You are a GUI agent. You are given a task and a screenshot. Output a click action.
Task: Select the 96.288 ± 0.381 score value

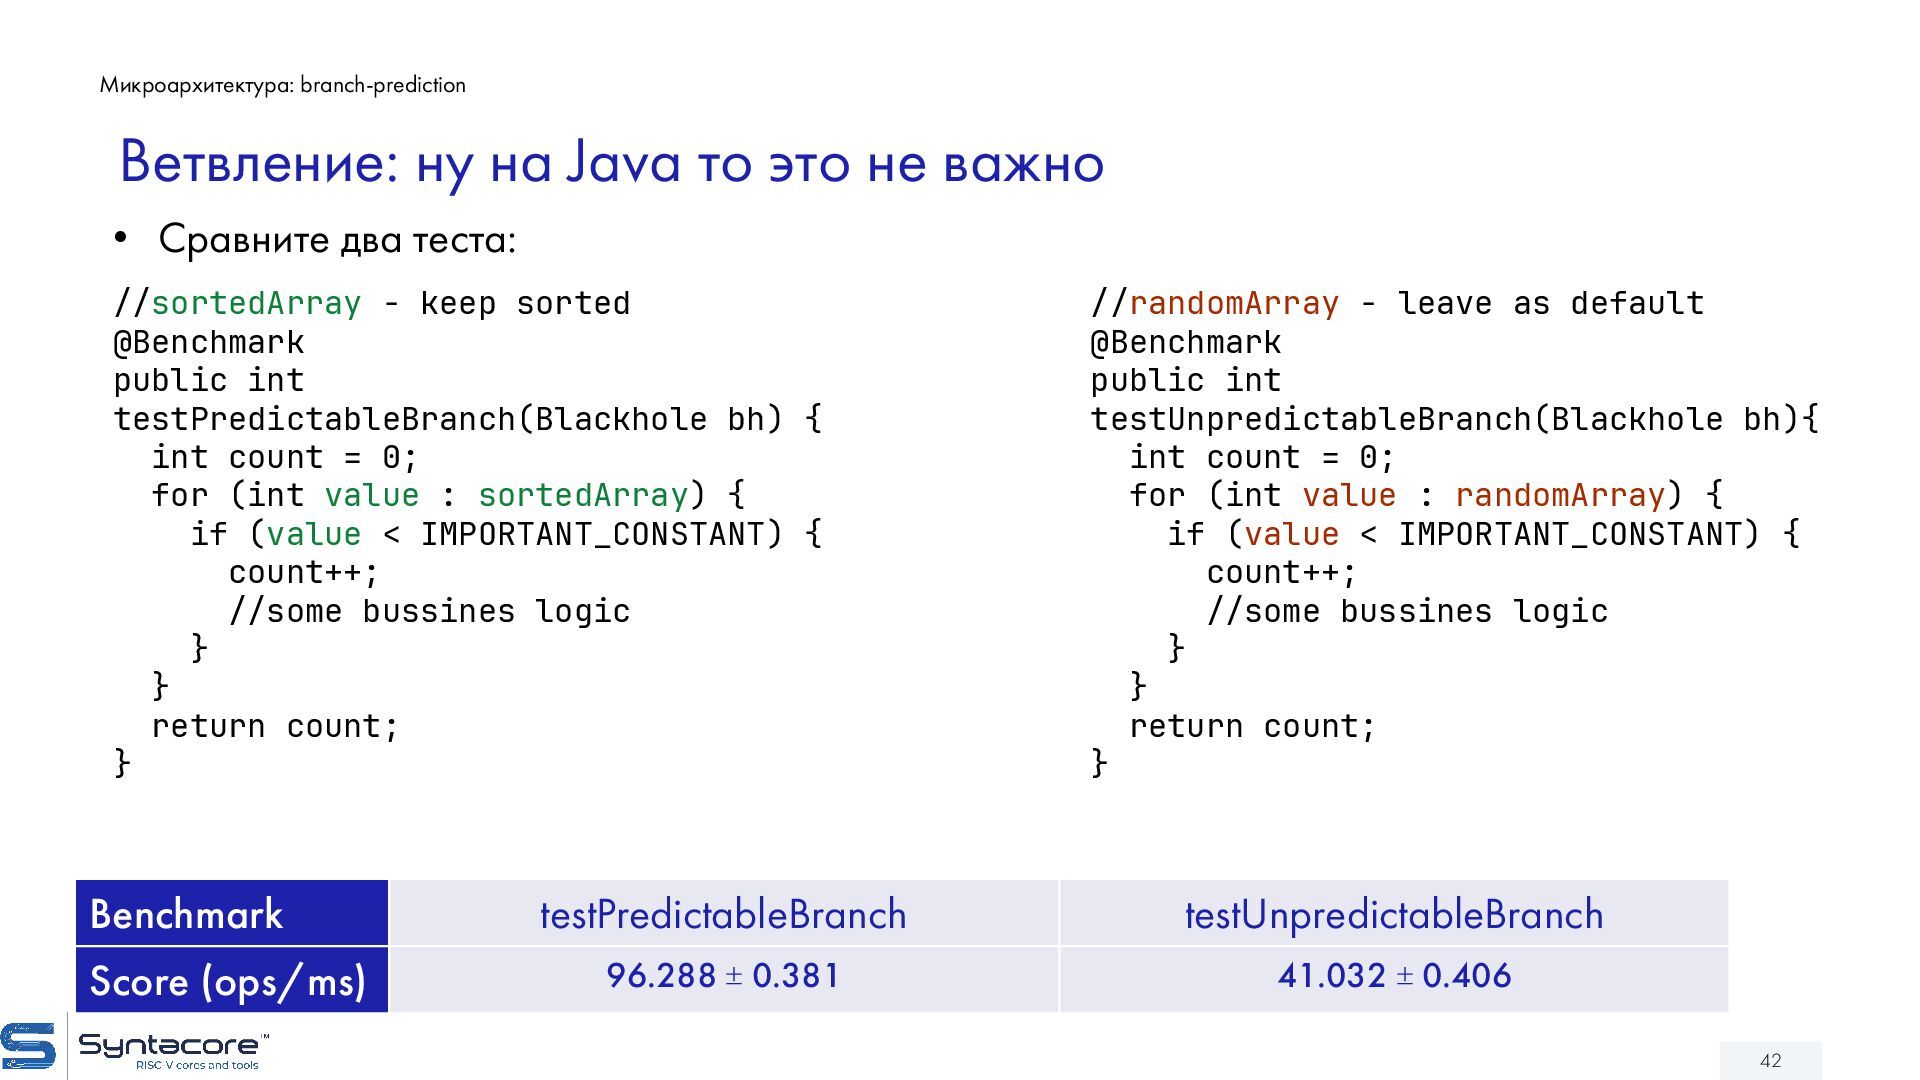tap(722, 976)
